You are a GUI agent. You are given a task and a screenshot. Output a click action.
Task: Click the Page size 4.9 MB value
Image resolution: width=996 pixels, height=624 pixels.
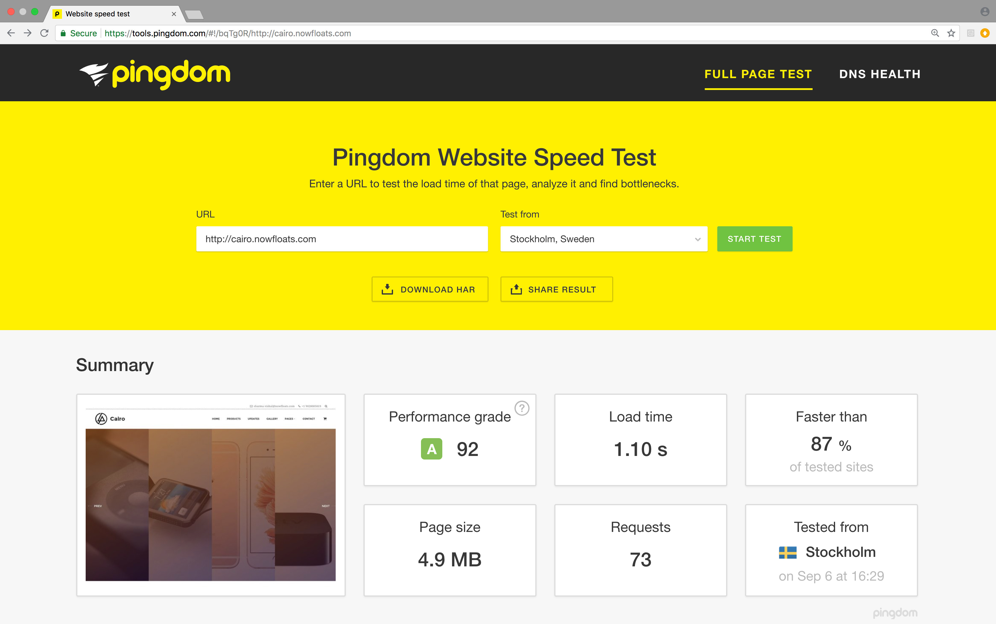point(450,560)
